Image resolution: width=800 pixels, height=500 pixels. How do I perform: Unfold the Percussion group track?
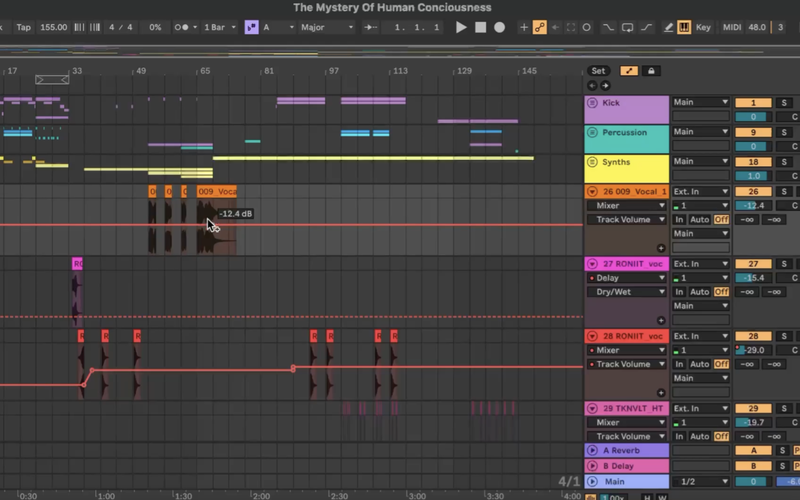pos(592,132)
